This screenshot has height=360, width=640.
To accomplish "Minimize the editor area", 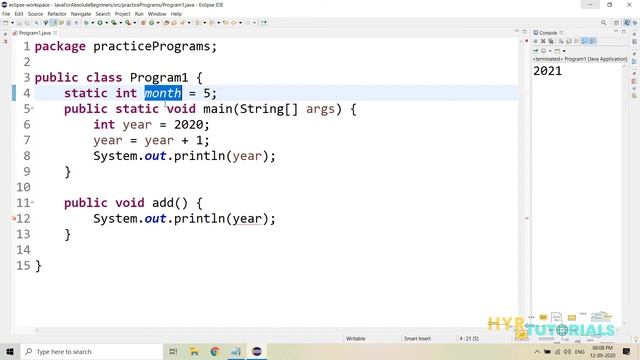I will pos(517,31).
